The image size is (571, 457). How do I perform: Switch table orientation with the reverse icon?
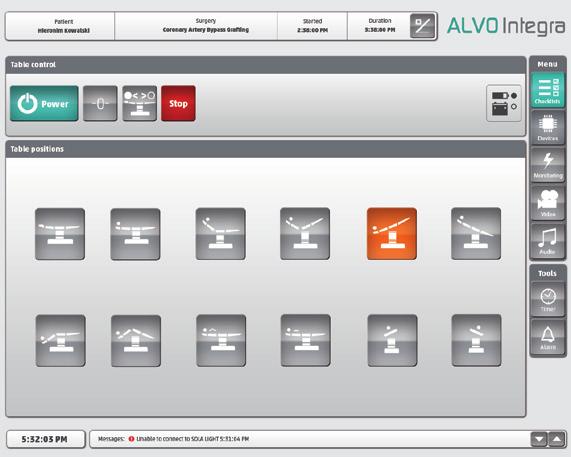[139, 103]
